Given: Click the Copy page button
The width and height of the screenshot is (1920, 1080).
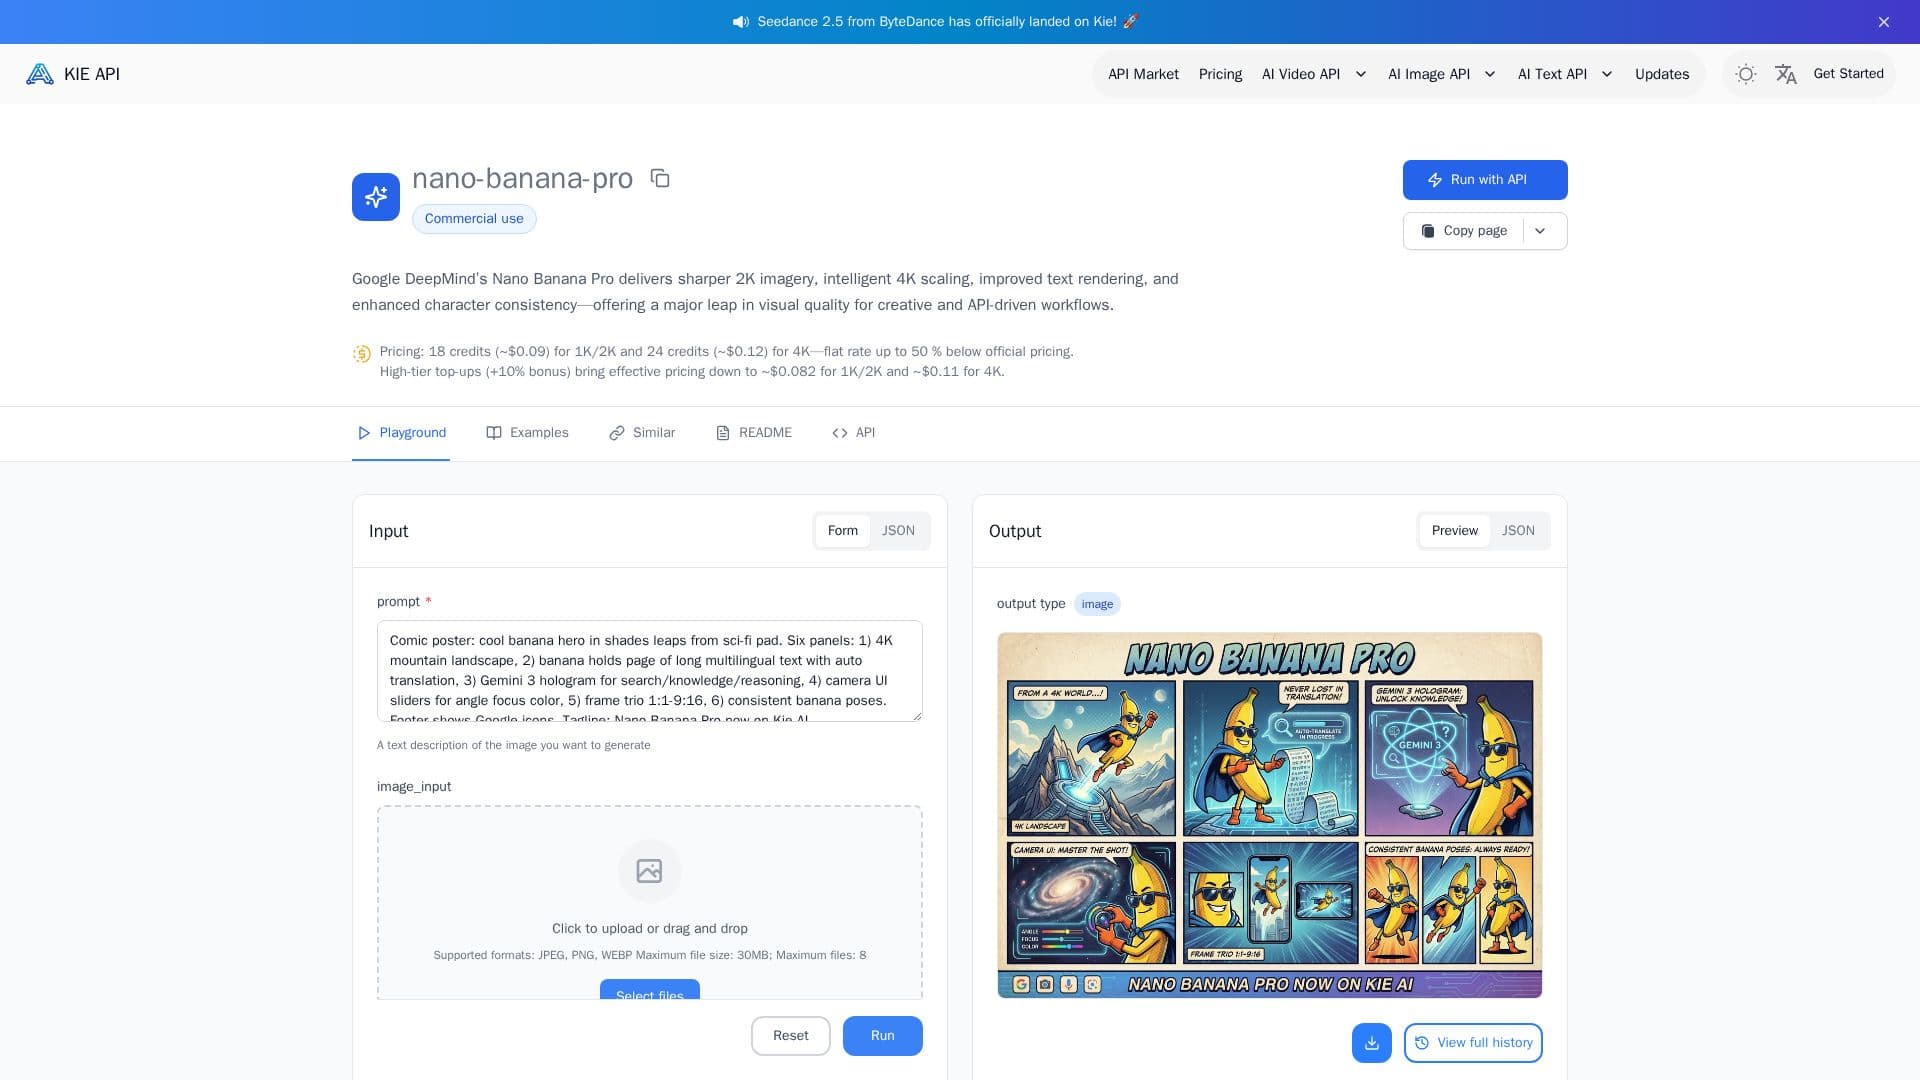Looking at the screenshot, I should pyautogui.click(x=1464, y=231).
